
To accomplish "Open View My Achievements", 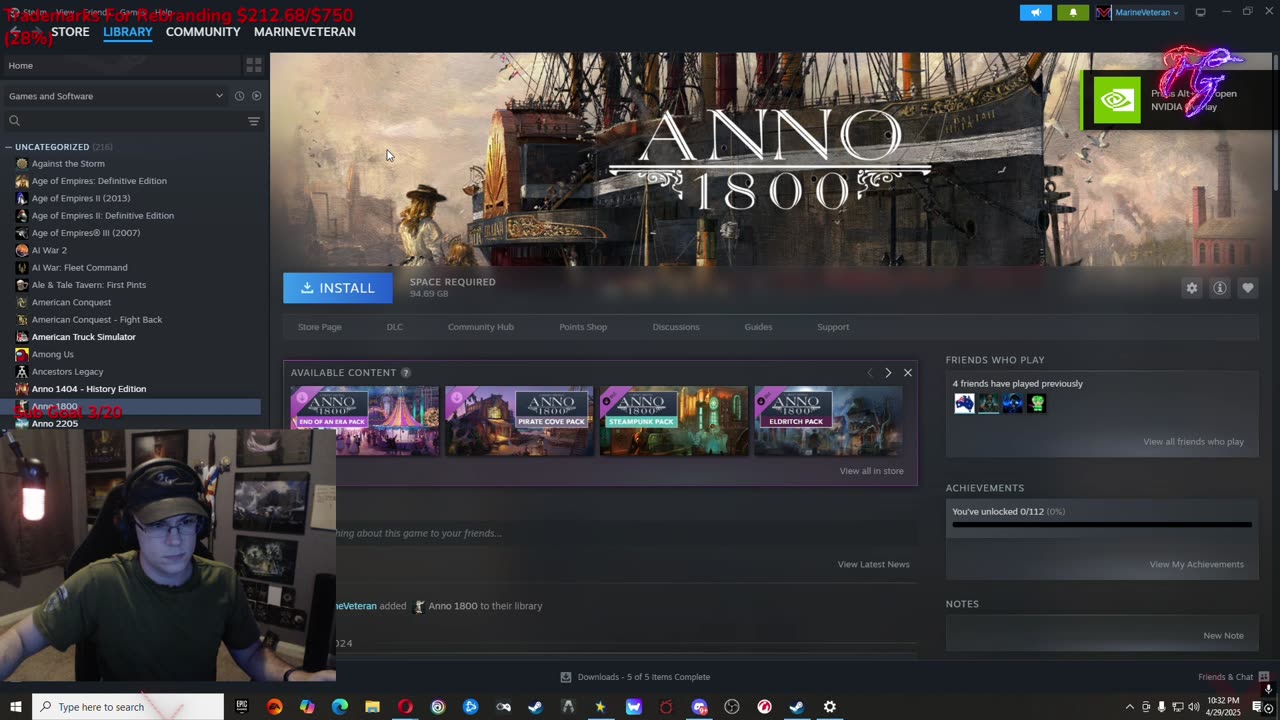I will coord(1197,564).
